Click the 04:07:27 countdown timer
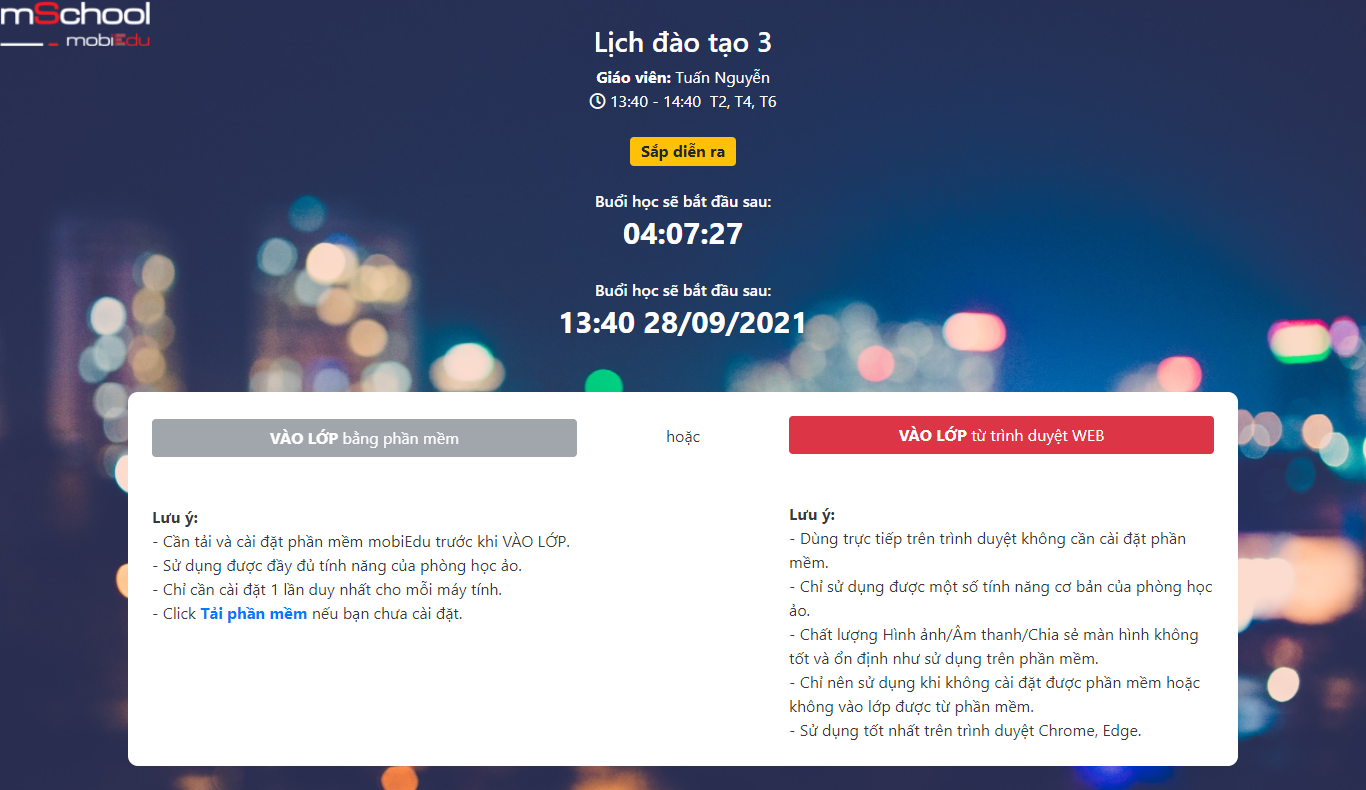The width and height of the screenshot is (1366, 790). [683, 234]
